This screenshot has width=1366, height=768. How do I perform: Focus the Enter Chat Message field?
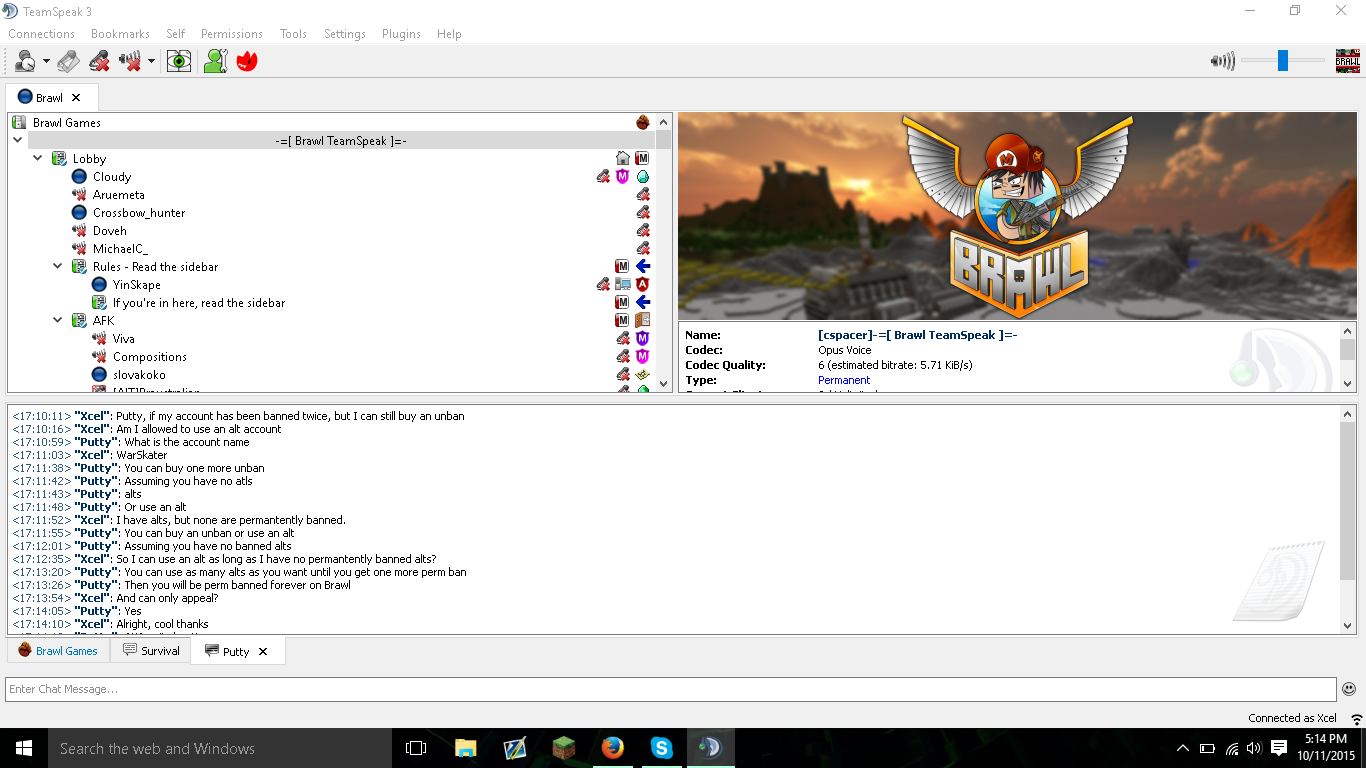pos(671,689)
